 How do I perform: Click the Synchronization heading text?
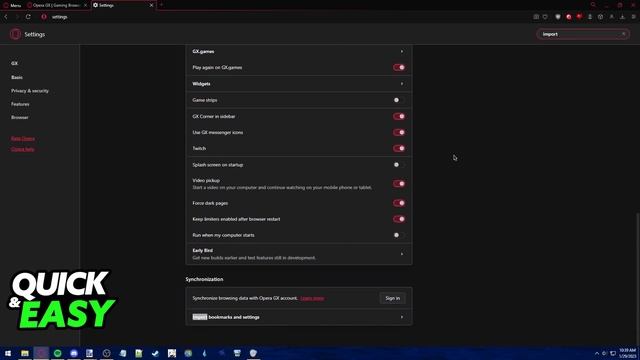click(204, 280)
